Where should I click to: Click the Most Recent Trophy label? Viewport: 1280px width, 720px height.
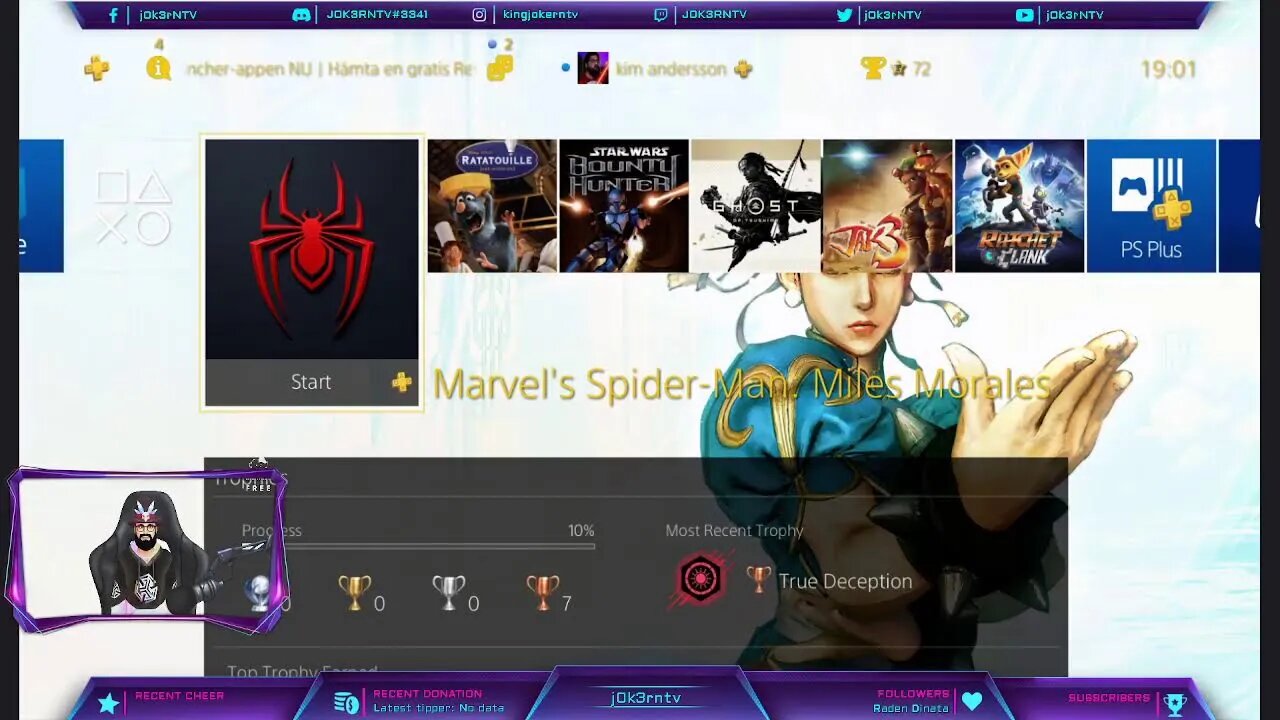[734, 531]
